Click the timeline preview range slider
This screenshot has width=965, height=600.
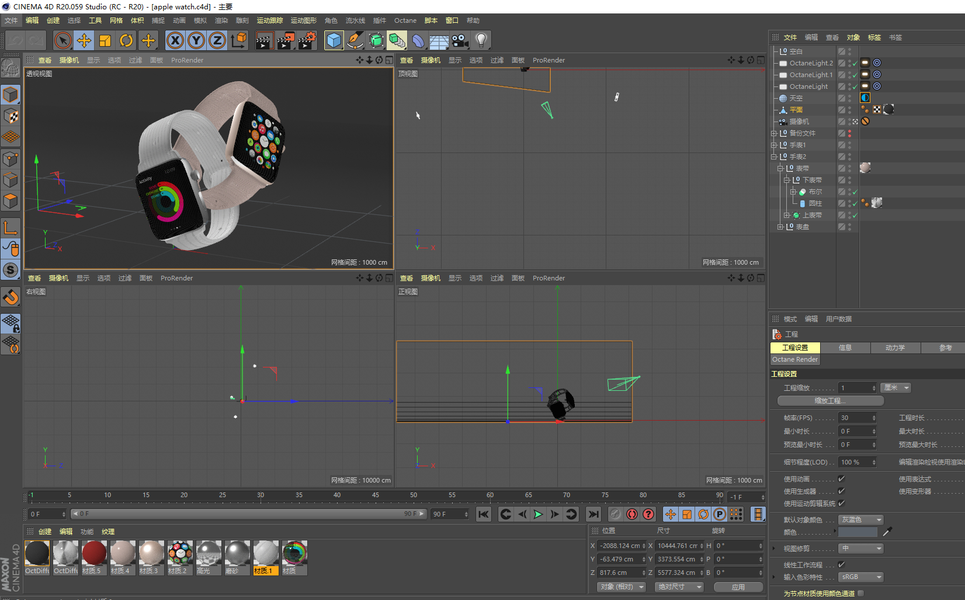(x=247, y=514)
